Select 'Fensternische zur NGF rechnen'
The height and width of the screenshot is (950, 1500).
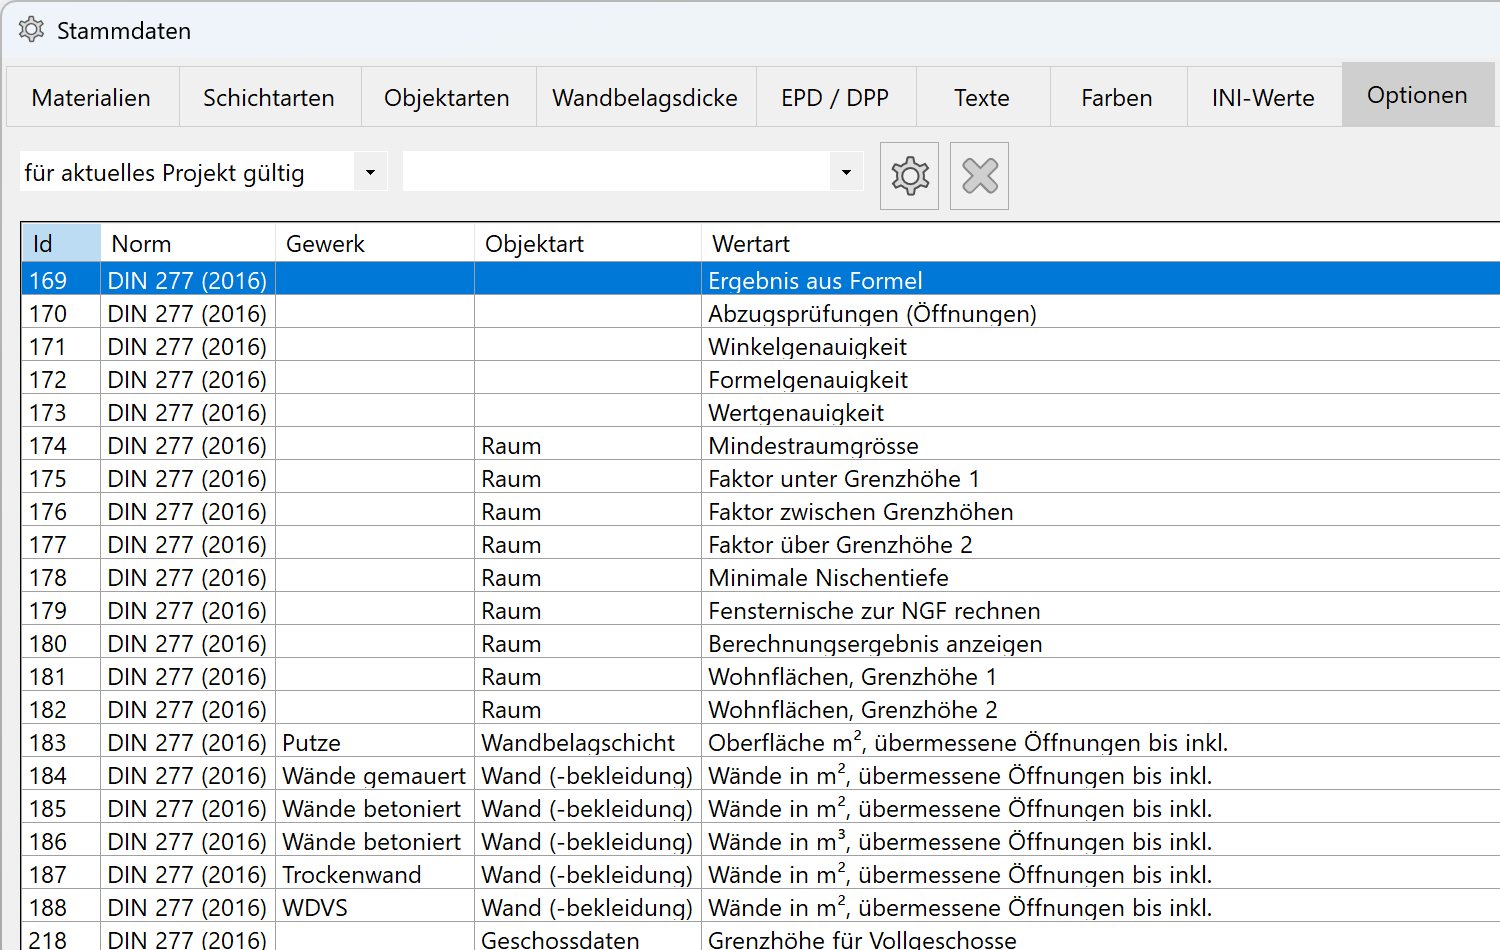click(760, 610)
